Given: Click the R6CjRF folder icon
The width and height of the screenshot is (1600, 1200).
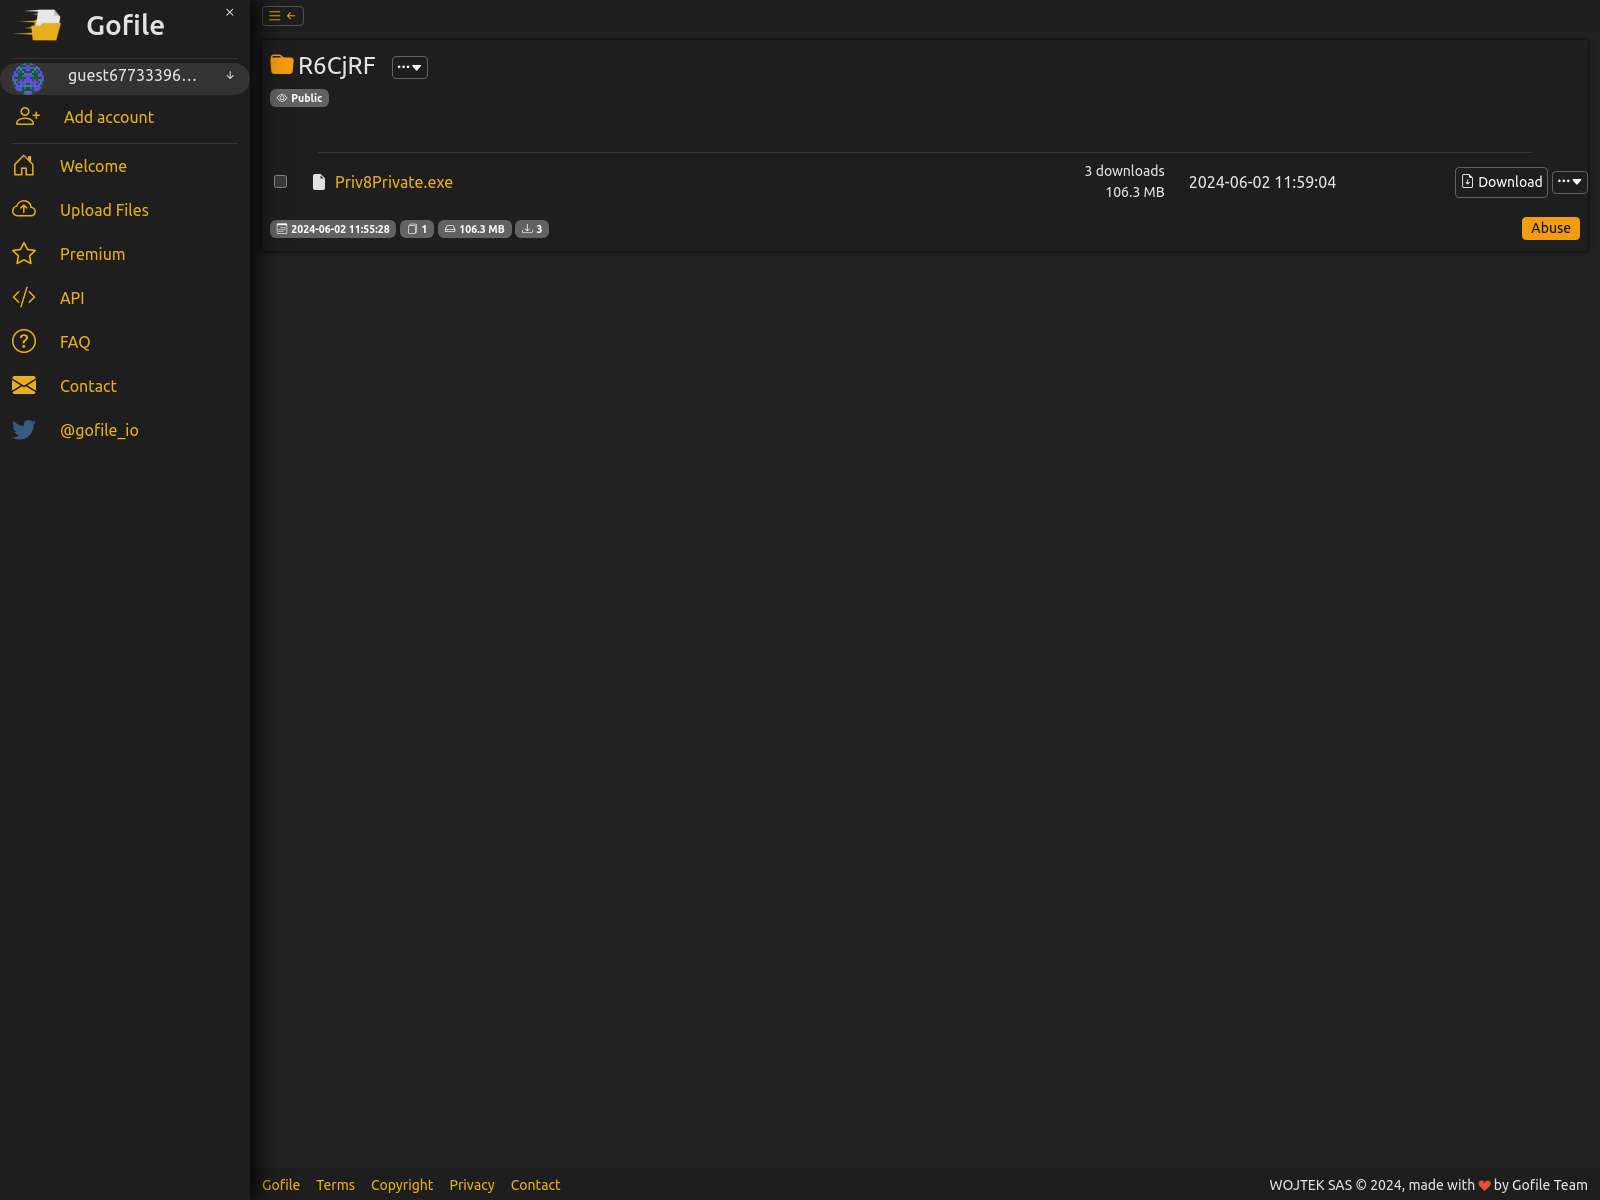Looking at the screenshot, I should pyautogui.click(x=282, y=65).
